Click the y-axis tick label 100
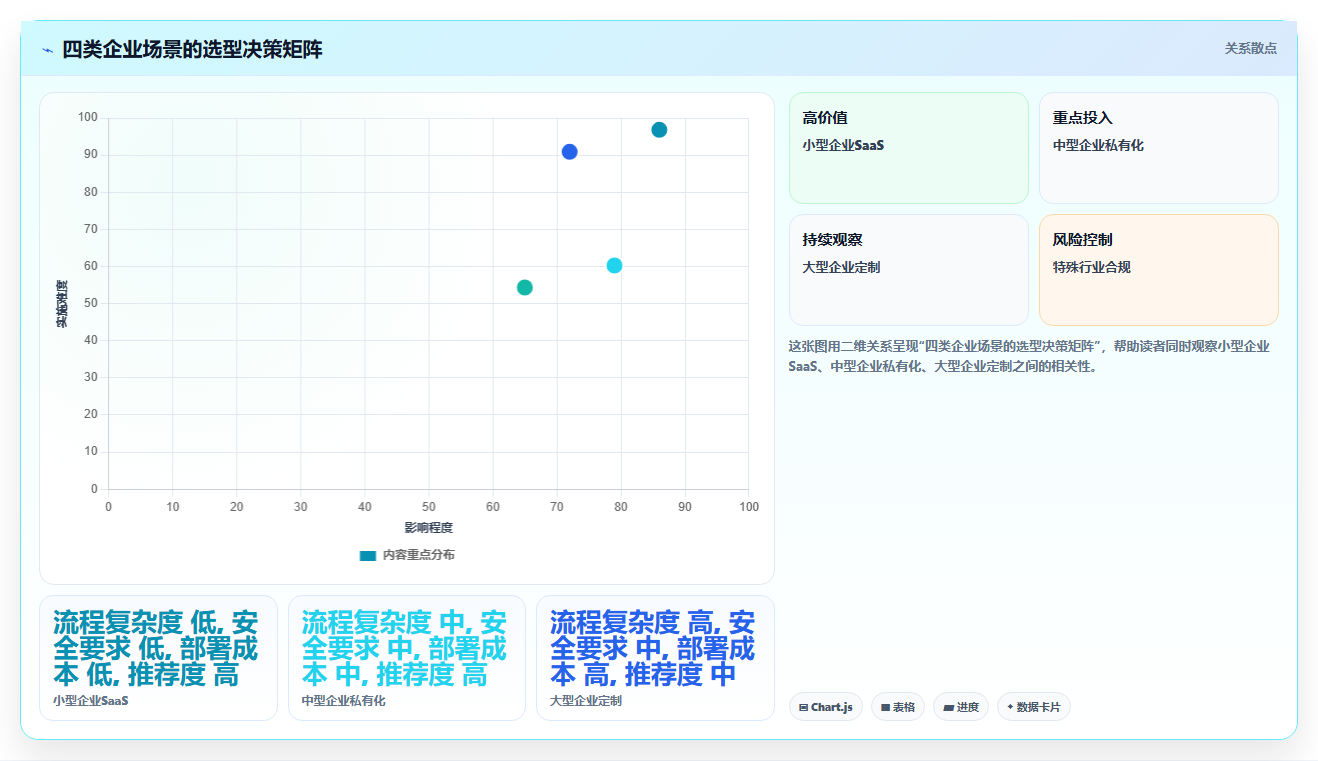The image size is (1318, 761). 88,118
